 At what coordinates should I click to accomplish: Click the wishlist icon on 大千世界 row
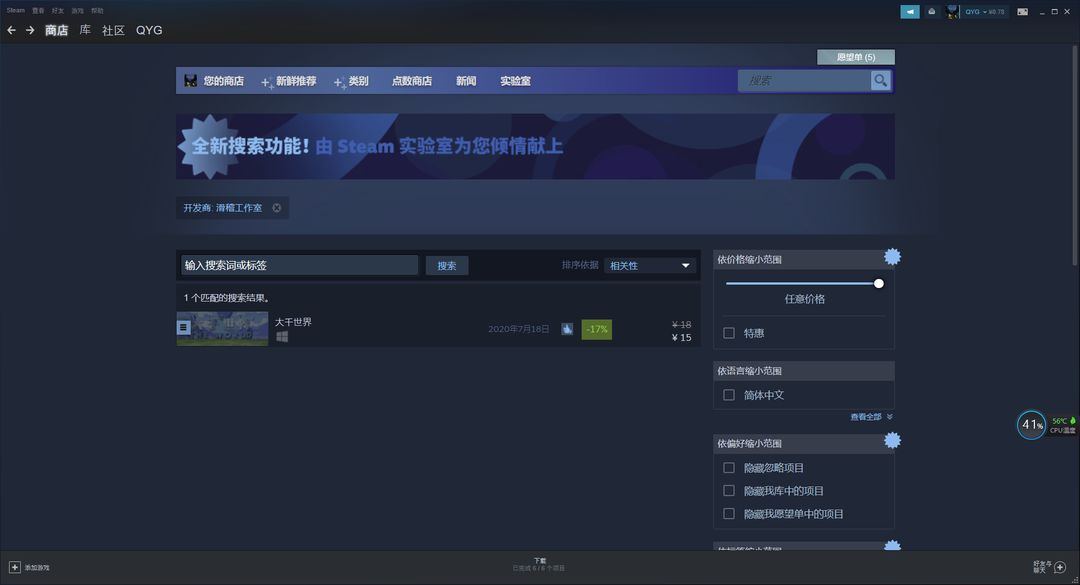pyautogui.click(x=183, y=328)
